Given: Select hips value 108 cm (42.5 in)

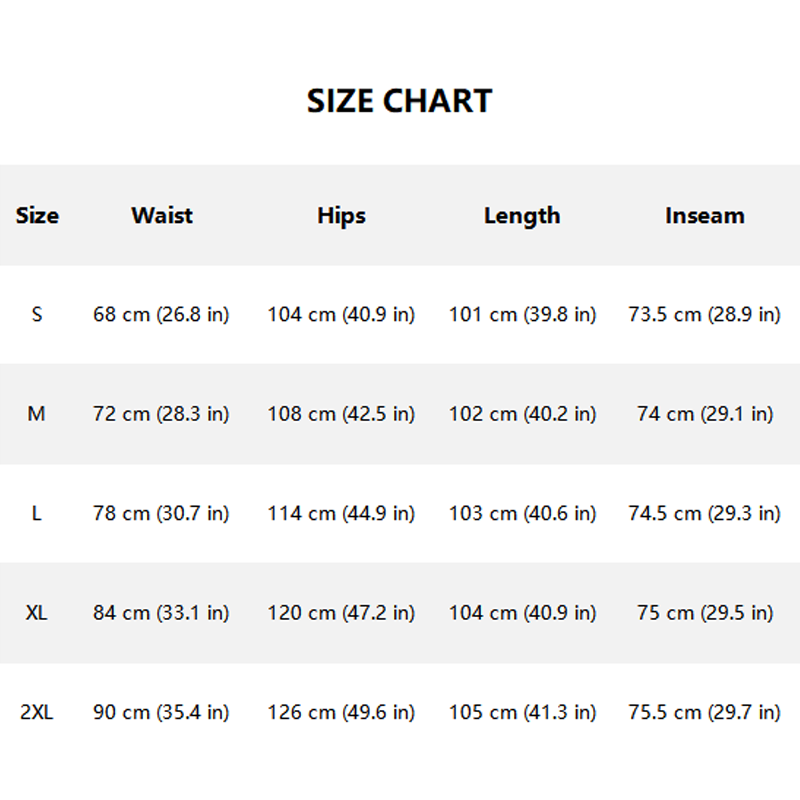Looking at the screenshot, I should click(x=341, y=414).
